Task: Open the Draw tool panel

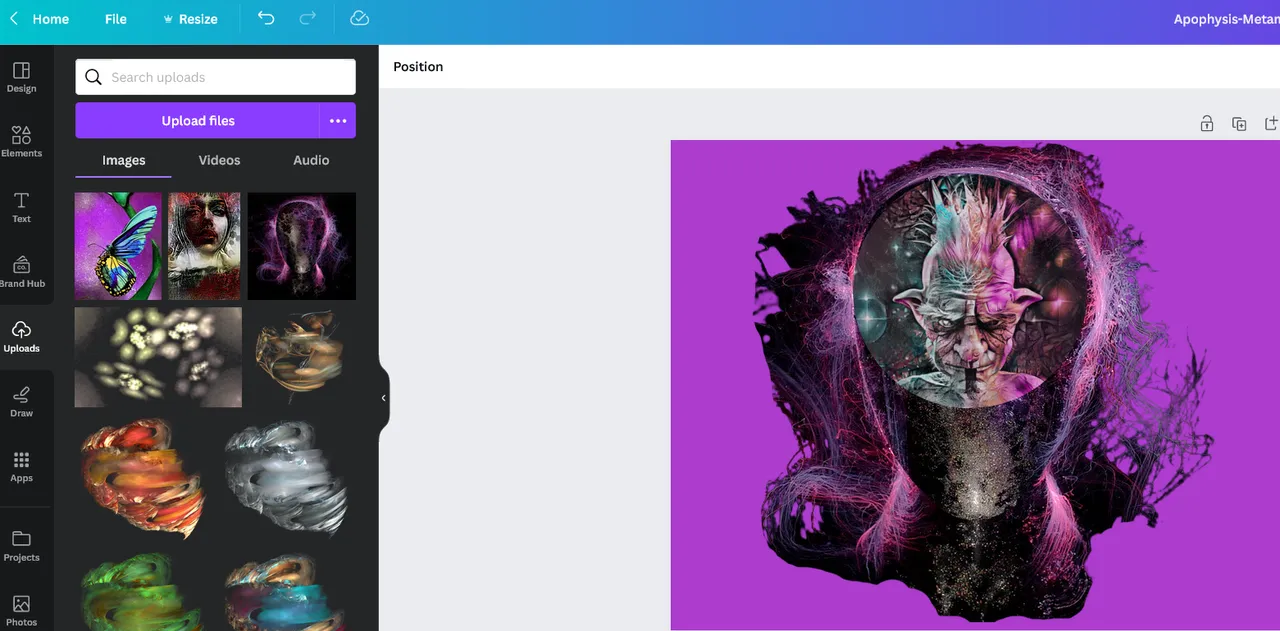Action: click(21, 402)
